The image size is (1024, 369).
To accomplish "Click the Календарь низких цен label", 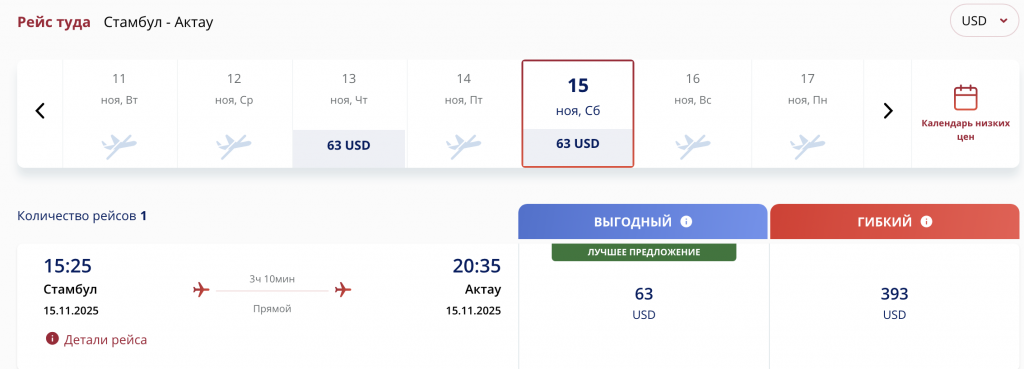I will pos(965,130).
